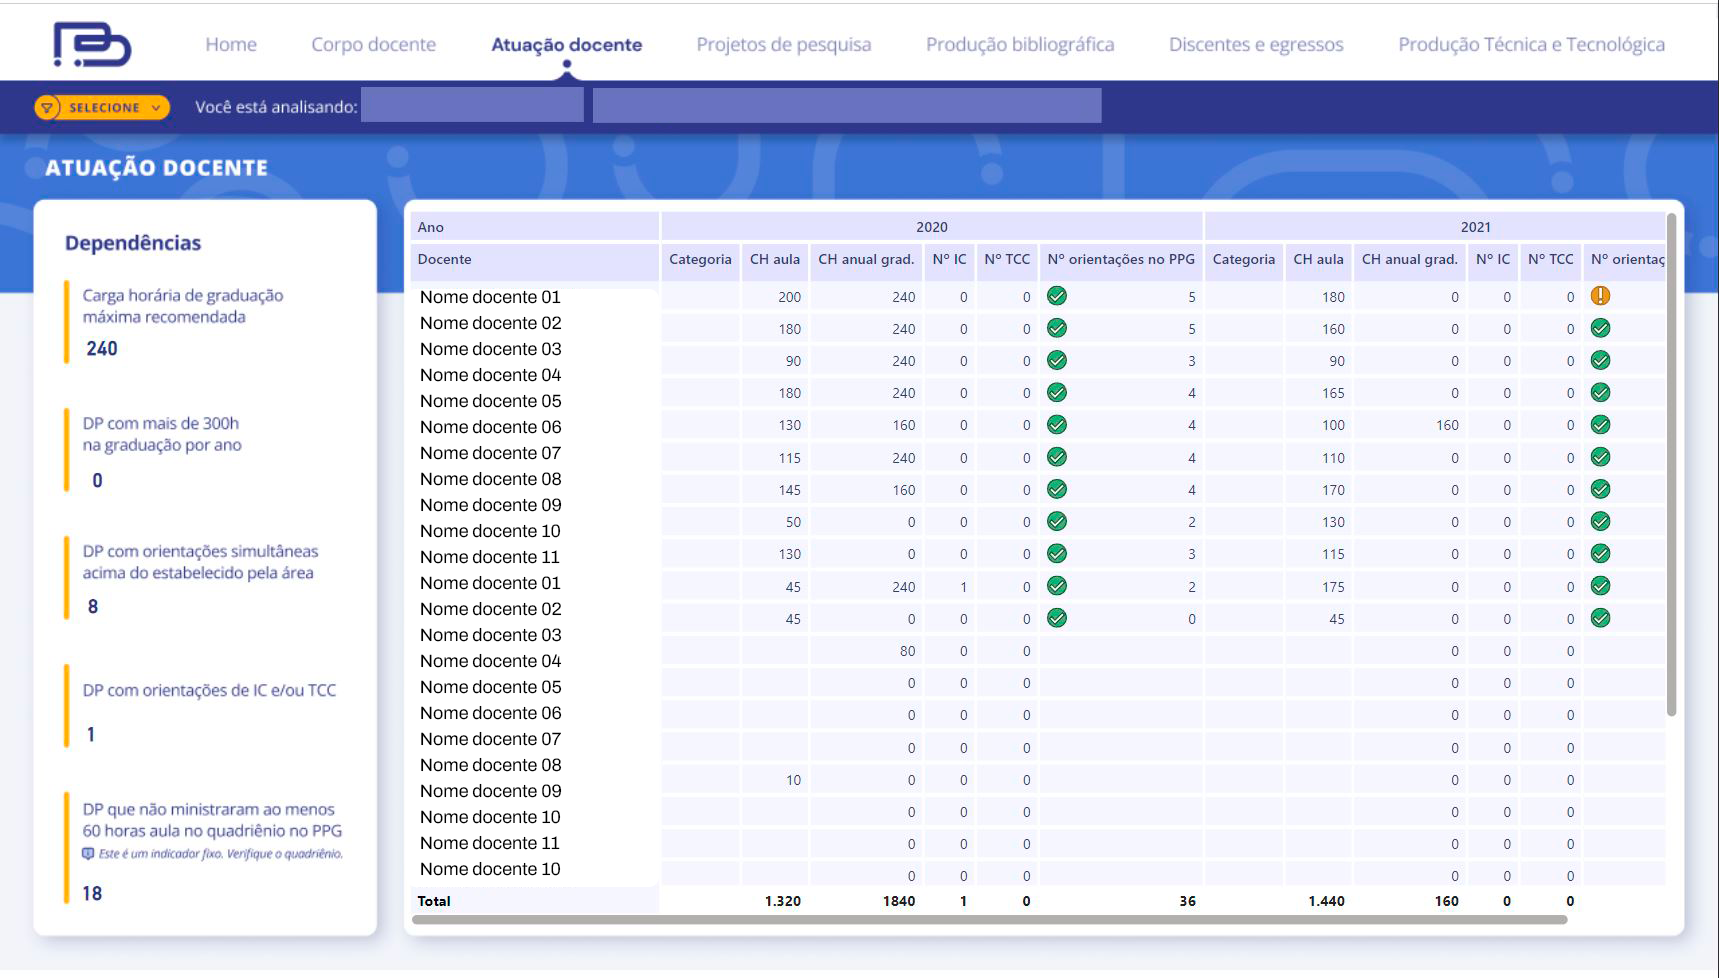Click green check beside 2020 CH aula 115
This screenshot has height=978, width=1719.
point(1057,457)
